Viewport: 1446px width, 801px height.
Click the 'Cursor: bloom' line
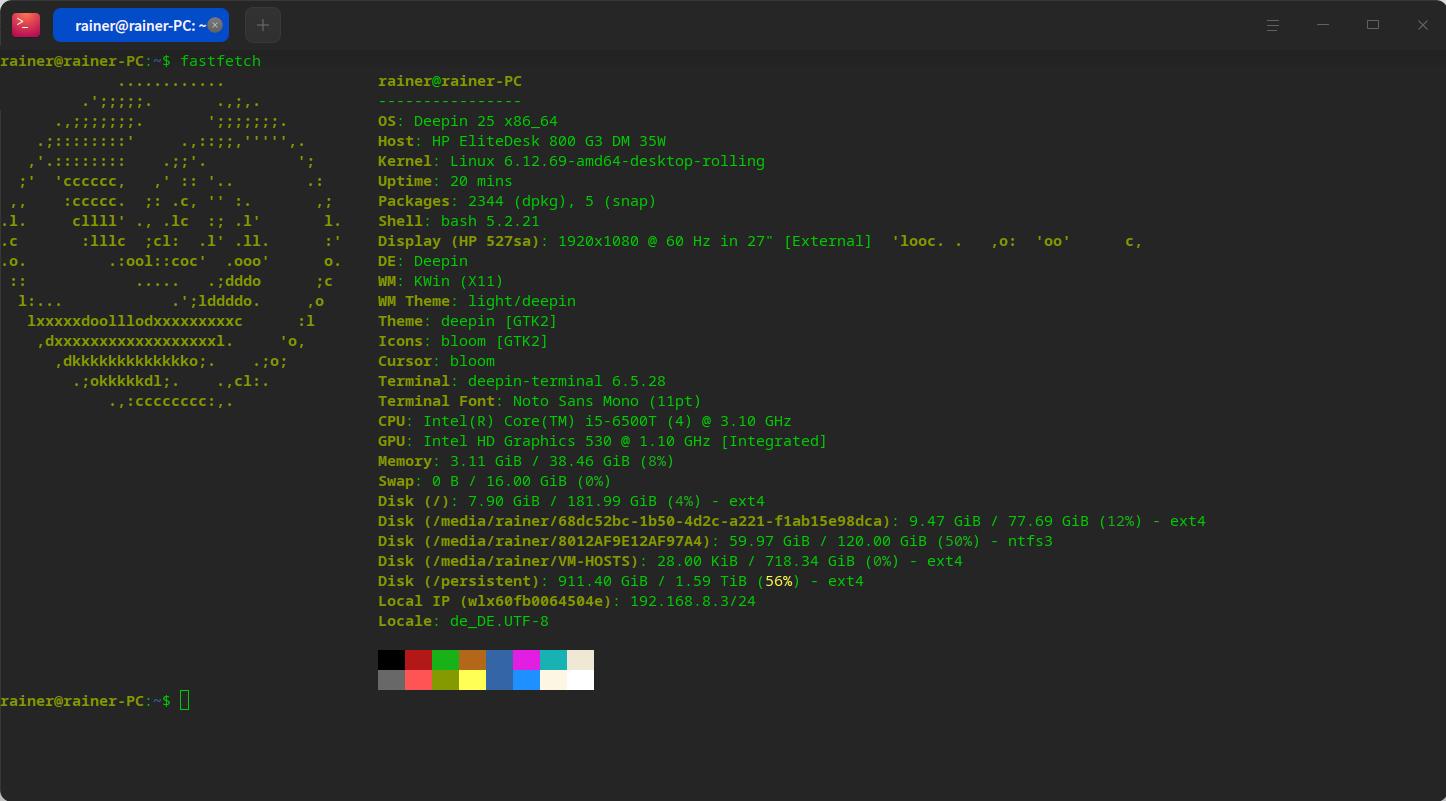(x=436, y=361)
